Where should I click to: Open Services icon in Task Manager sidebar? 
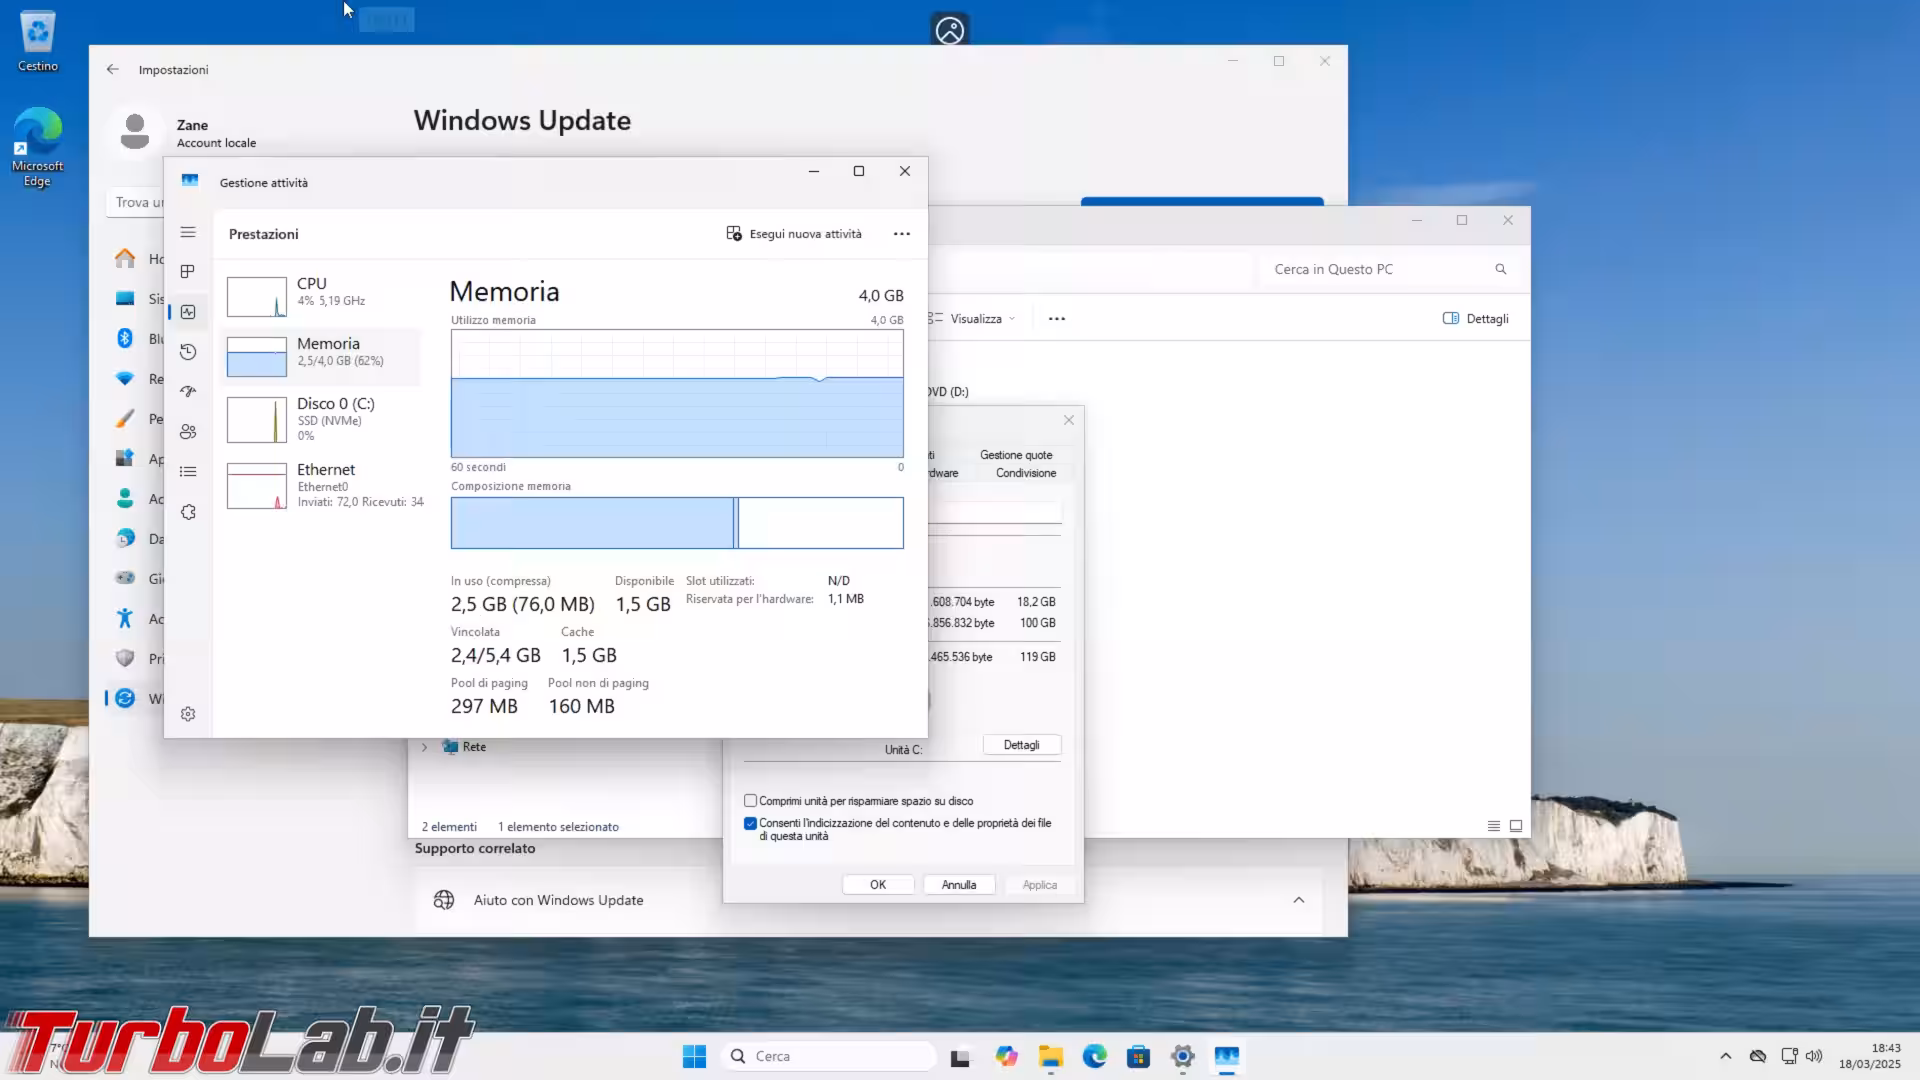pos(187,512)
